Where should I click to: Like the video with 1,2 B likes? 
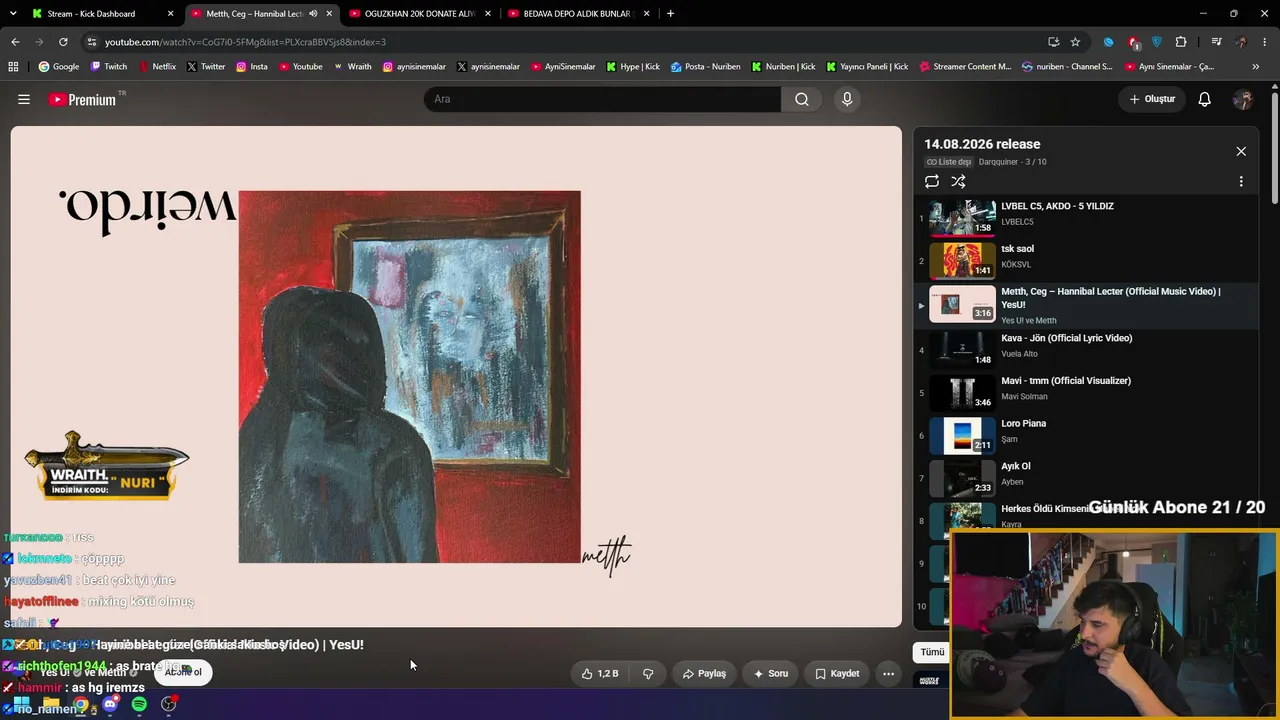tap(600, 674)
